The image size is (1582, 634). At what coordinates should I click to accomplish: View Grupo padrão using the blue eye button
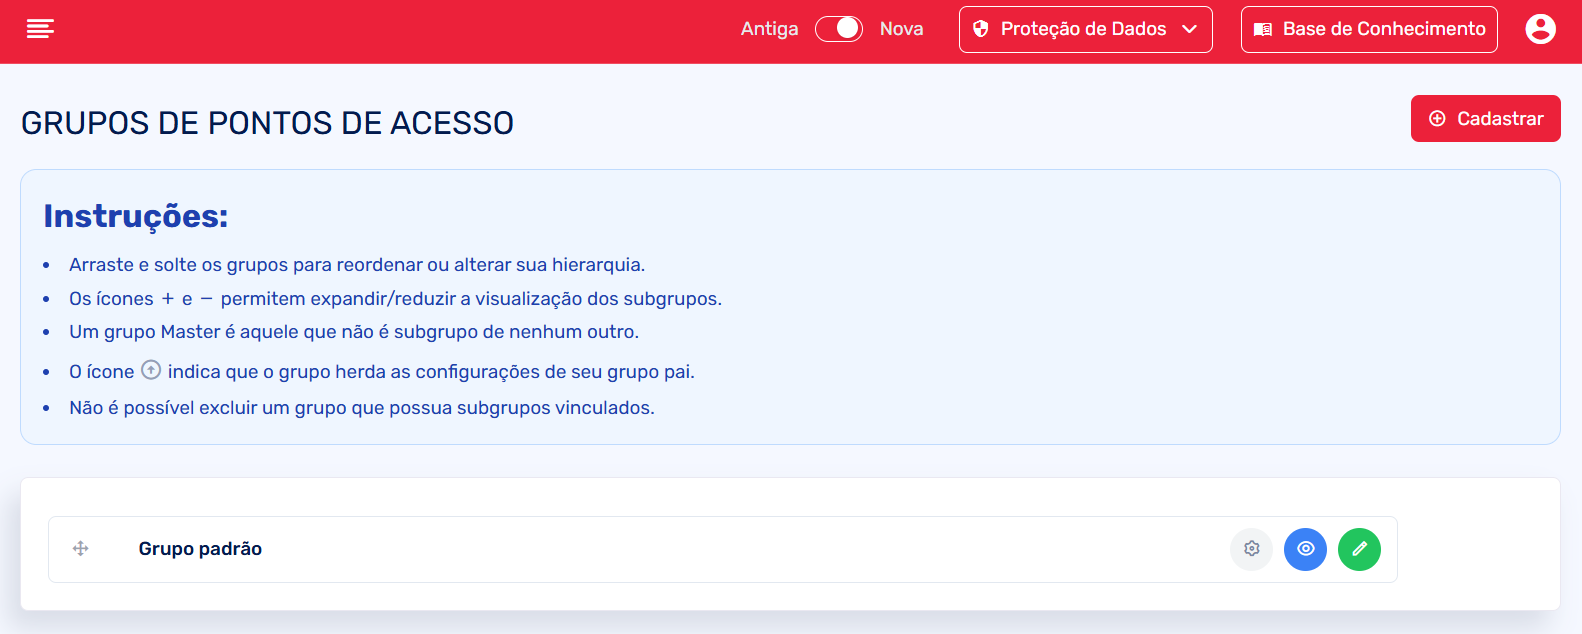(x=1305, y=549)
